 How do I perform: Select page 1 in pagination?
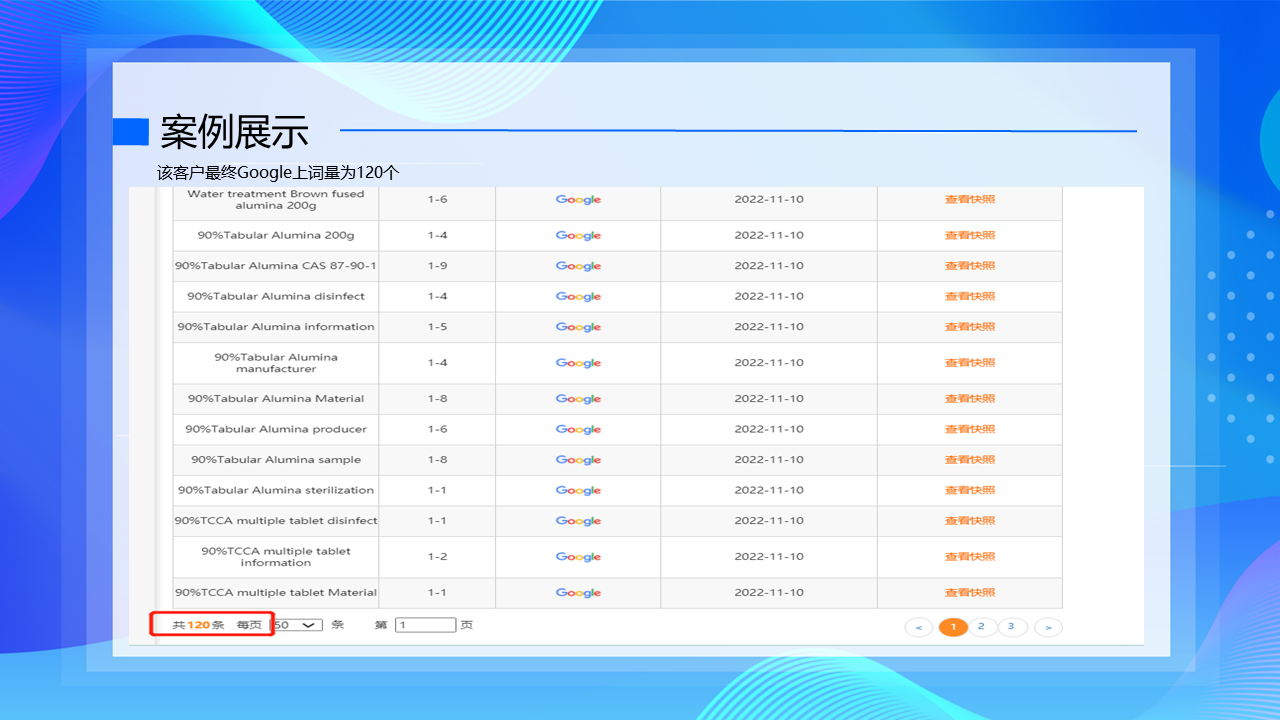953,627
